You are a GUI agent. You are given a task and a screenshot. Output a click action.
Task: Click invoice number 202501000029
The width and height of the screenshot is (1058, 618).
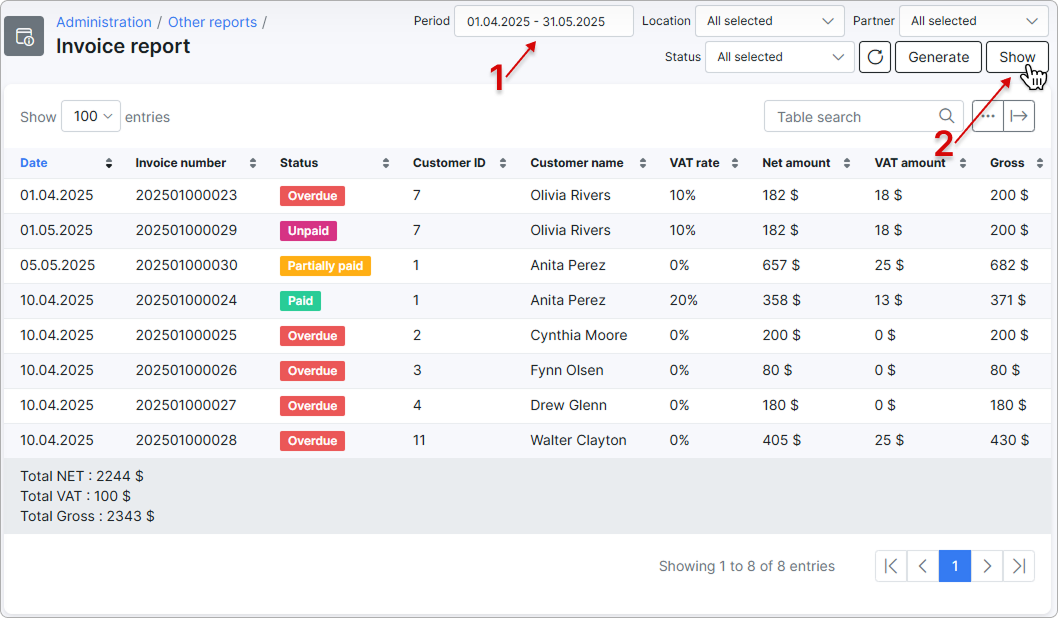coord(186,230)
